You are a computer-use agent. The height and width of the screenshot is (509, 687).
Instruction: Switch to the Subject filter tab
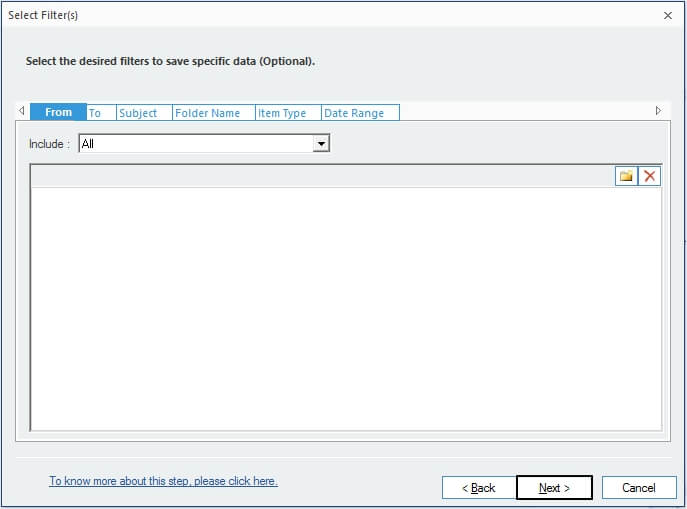[144, 113]
